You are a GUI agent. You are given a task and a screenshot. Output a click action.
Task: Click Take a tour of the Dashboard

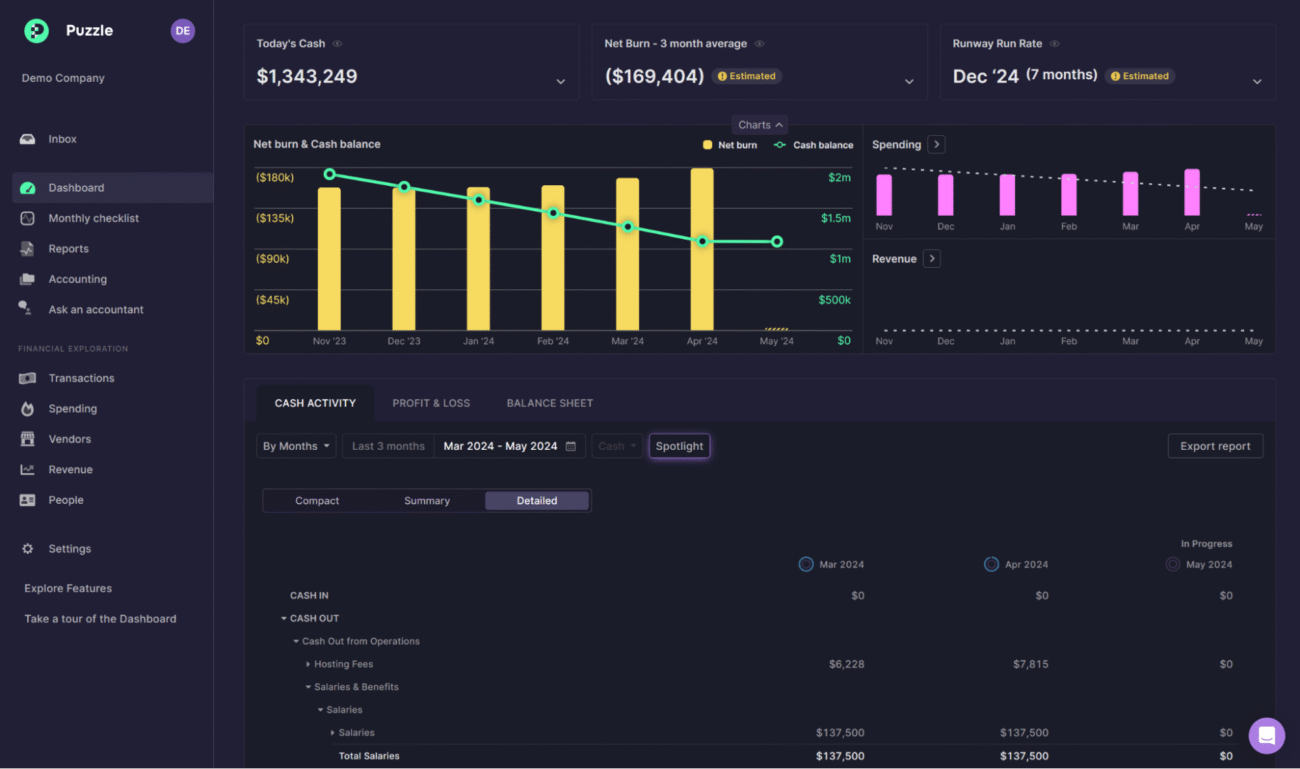[x=100, y=619]
